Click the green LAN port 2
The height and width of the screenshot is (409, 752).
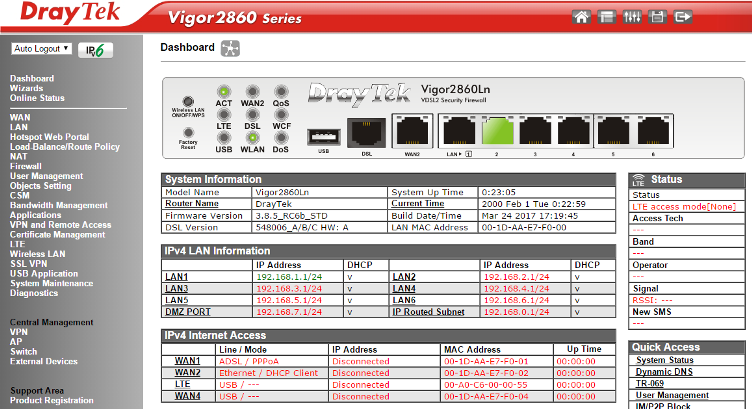(x=497, y=130)
